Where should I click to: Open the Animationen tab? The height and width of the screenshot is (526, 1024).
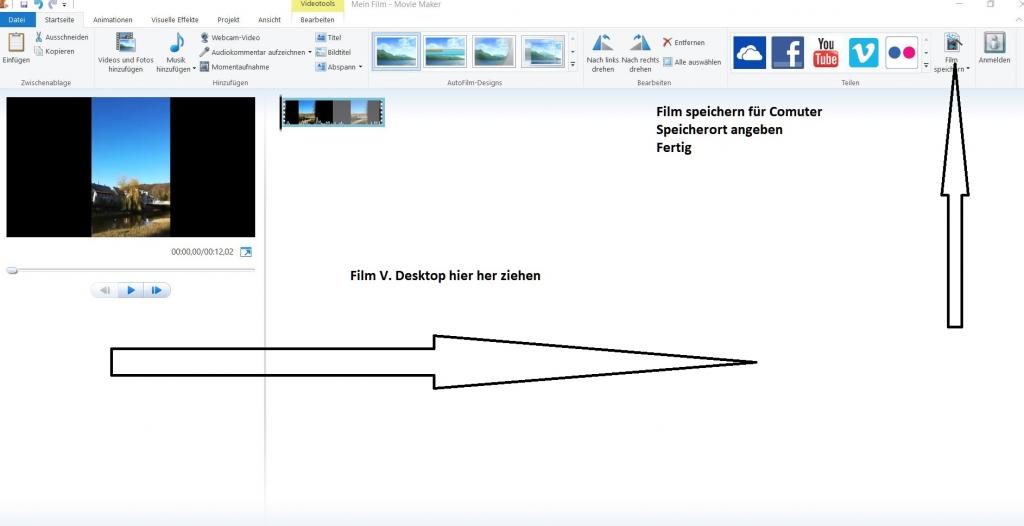[x=113, y=19]
